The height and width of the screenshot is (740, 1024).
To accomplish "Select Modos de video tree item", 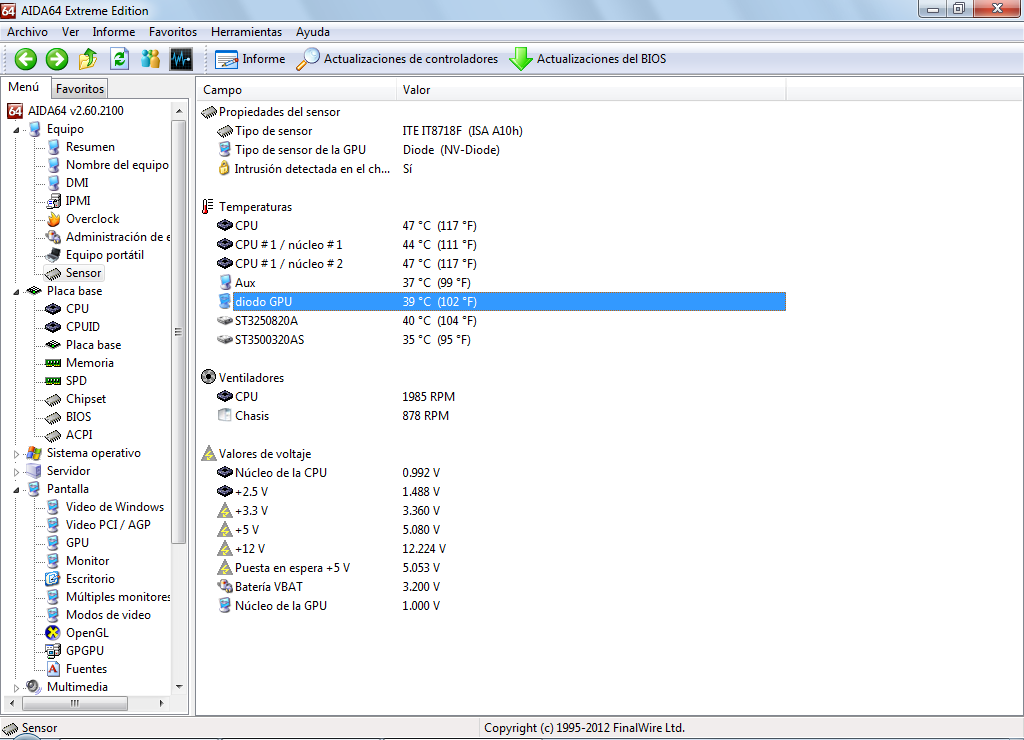I will (108, 615).
